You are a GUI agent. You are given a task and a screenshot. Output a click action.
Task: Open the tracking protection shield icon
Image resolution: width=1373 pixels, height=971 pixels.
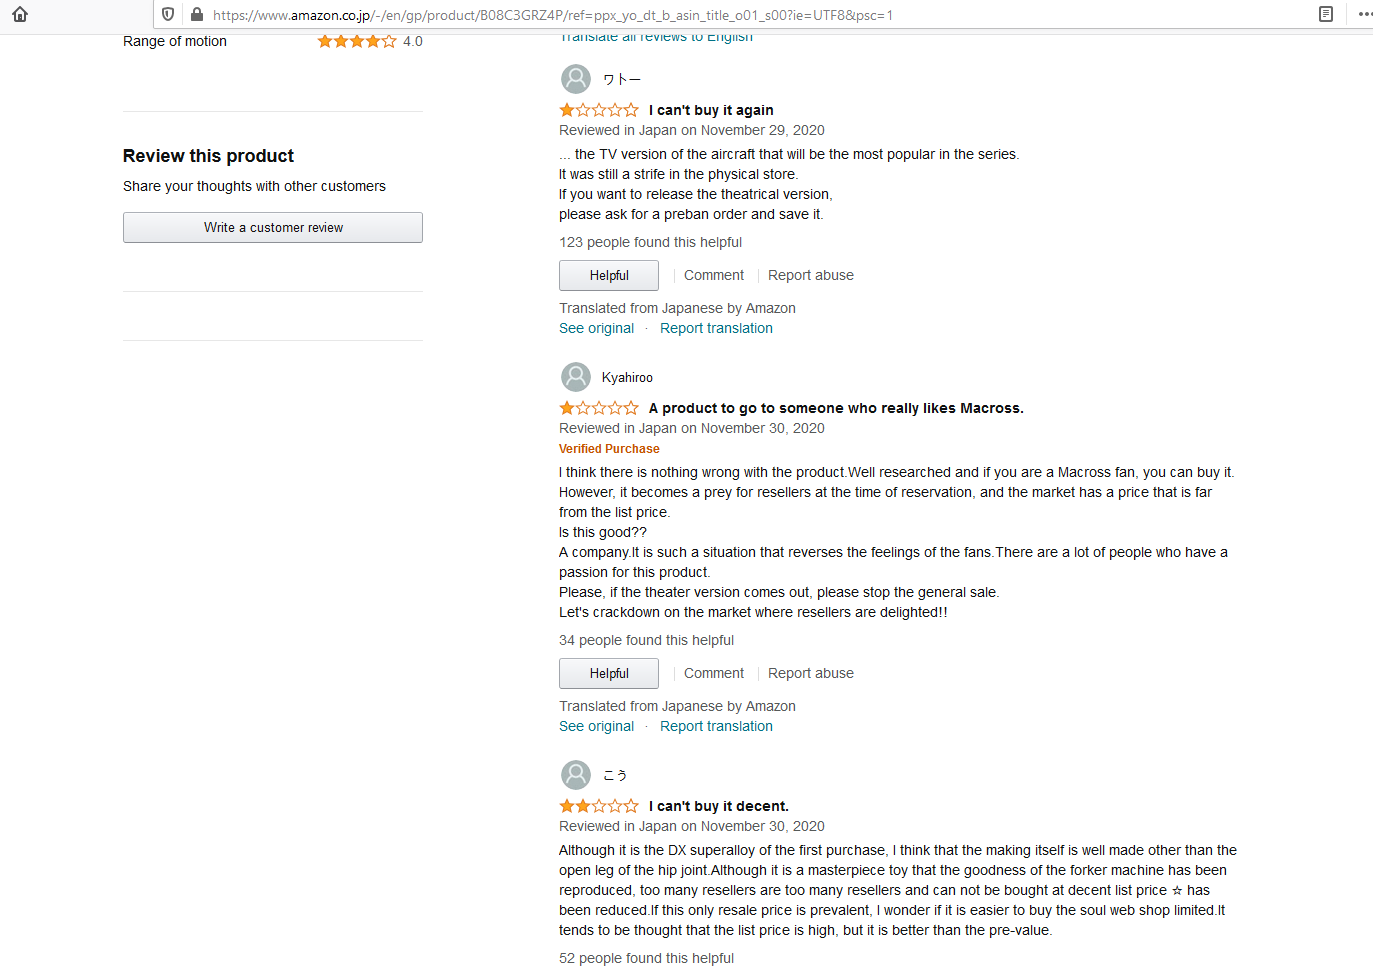click(168, 14)
